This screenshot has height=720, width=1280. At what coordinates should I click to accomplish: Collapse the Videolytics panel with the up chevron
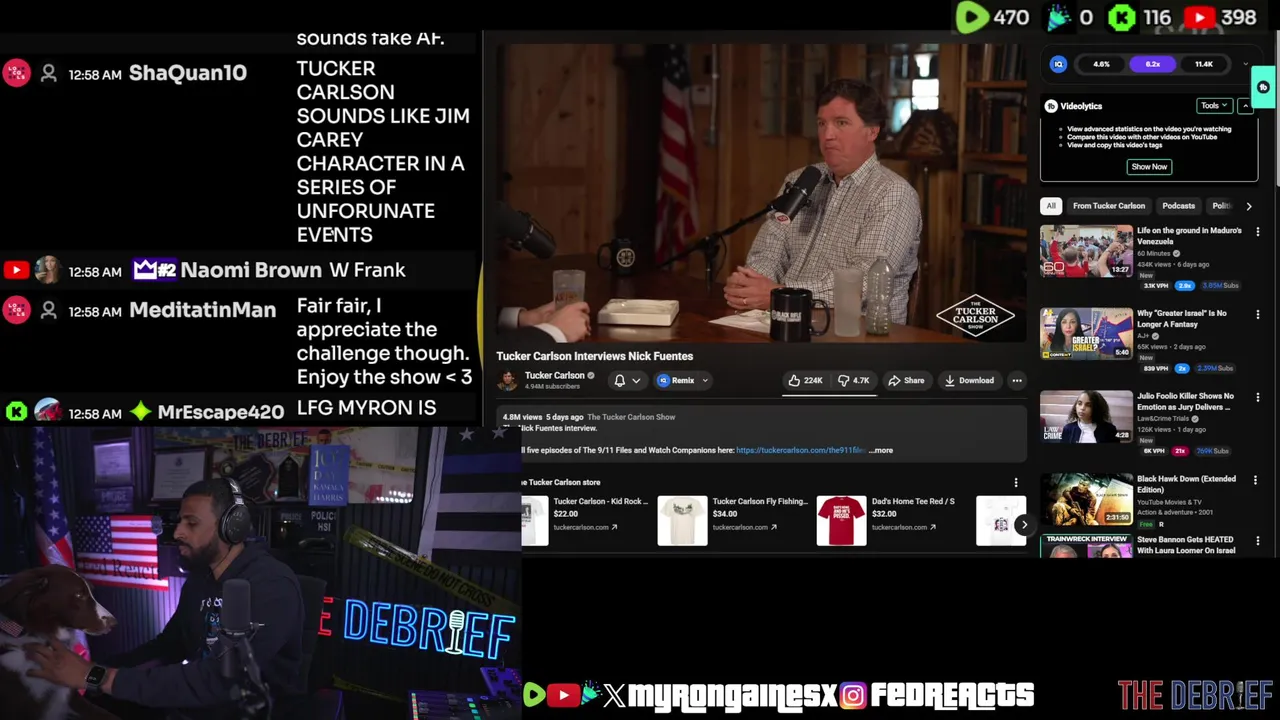coord(1245,106)
